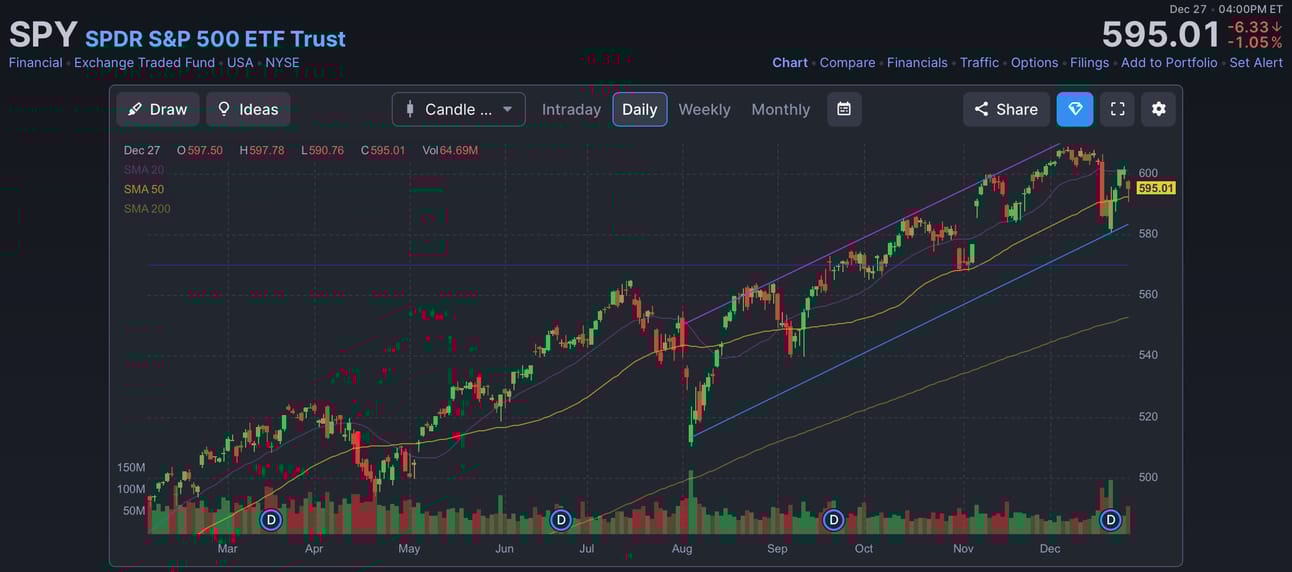Open chart settings gear
The width and height of the screenshot is (1292, 572).
tap(1158, 109)
